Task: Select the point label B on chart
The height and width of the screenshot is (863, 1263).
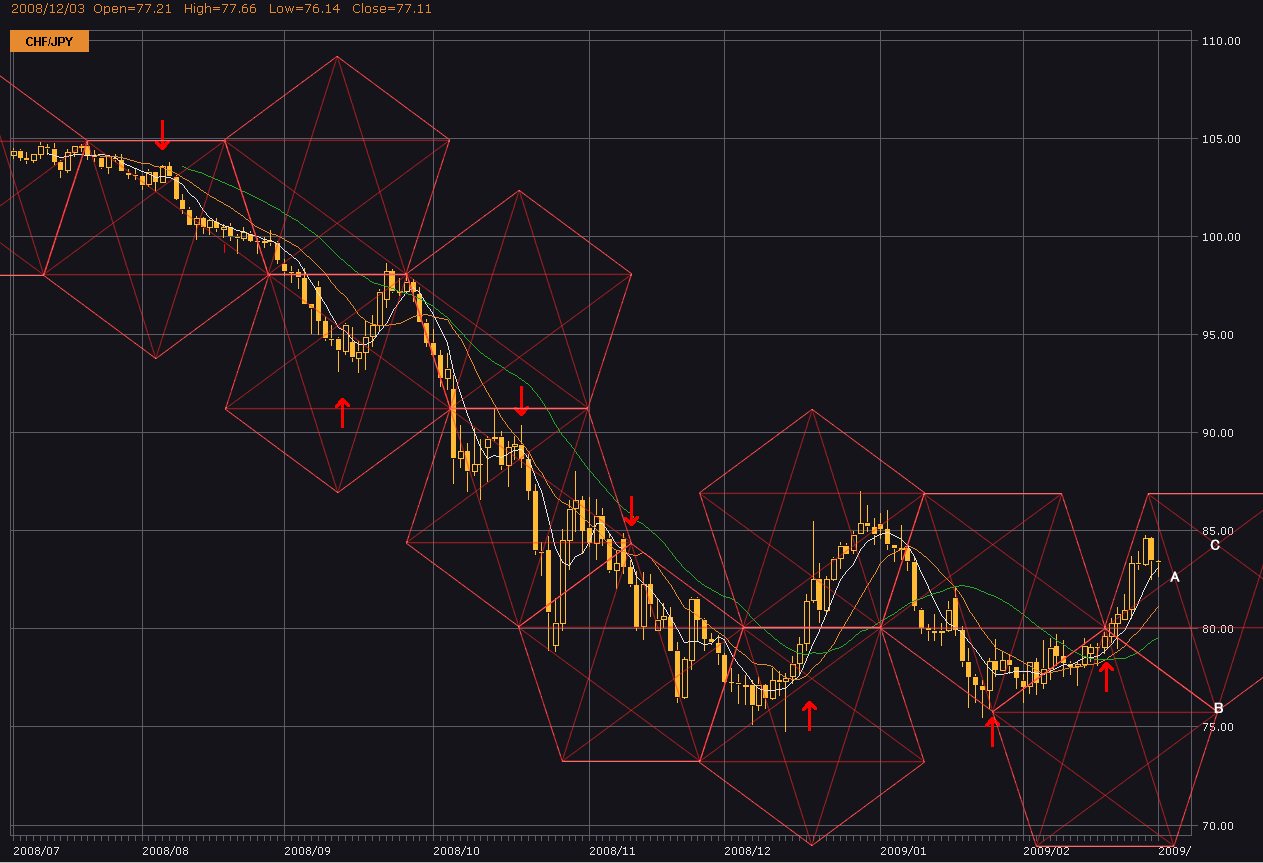Action: pyautogui.click(x=1218, y=708)
